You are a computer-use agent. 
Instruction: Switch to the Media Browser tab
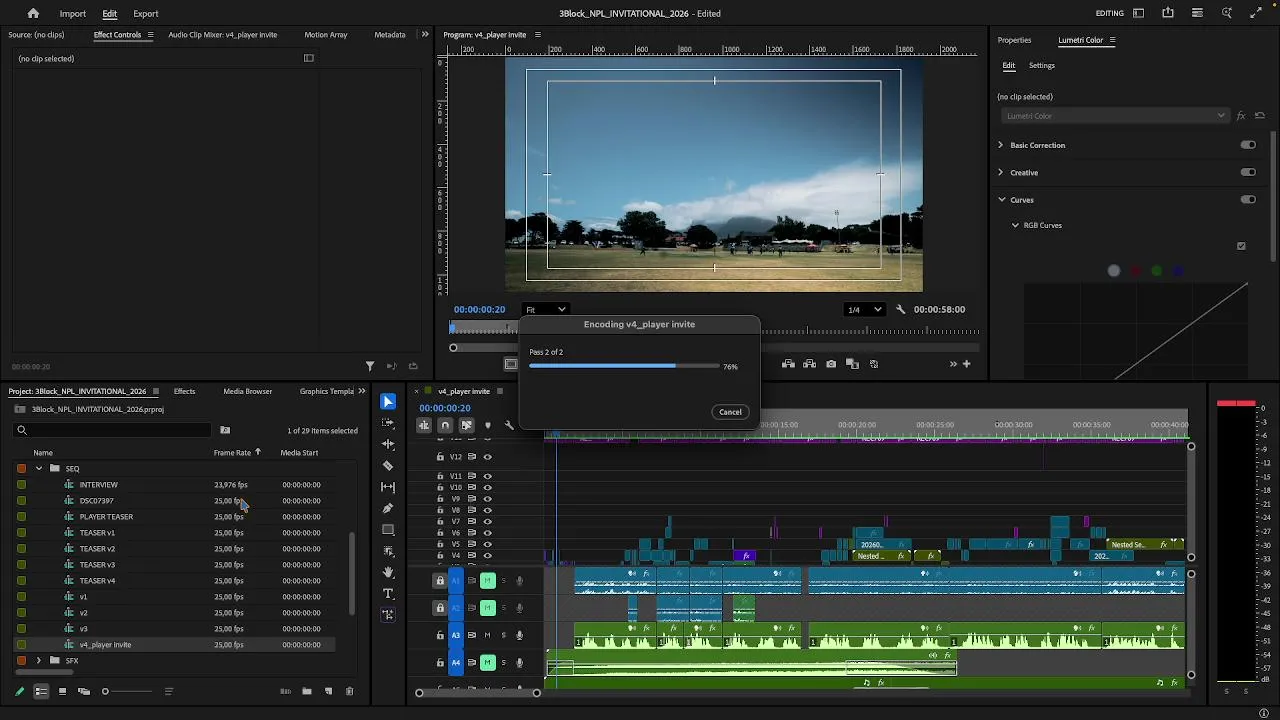tap(248, 391)
